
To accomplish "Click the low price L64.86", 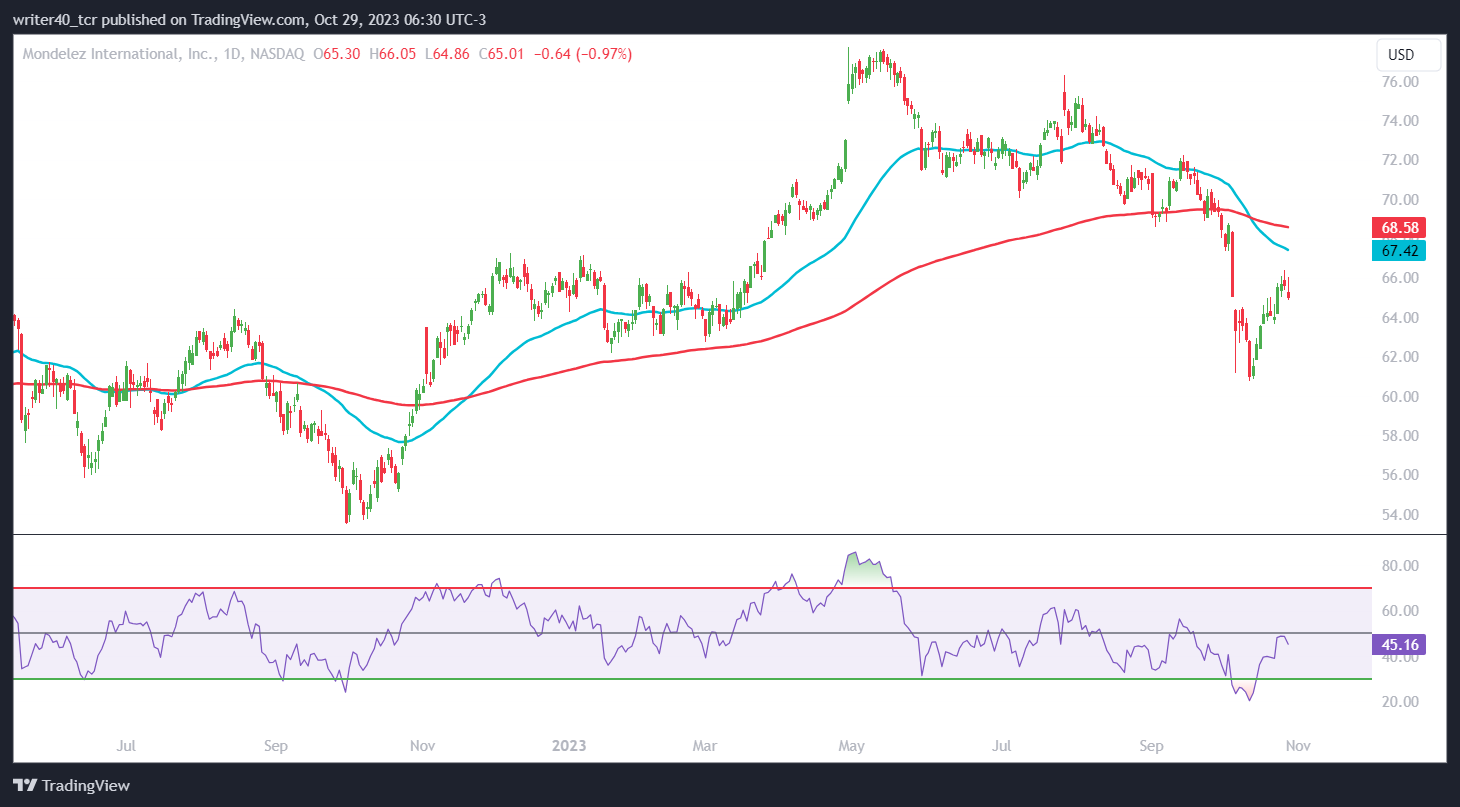I will [x=448, y=54].
